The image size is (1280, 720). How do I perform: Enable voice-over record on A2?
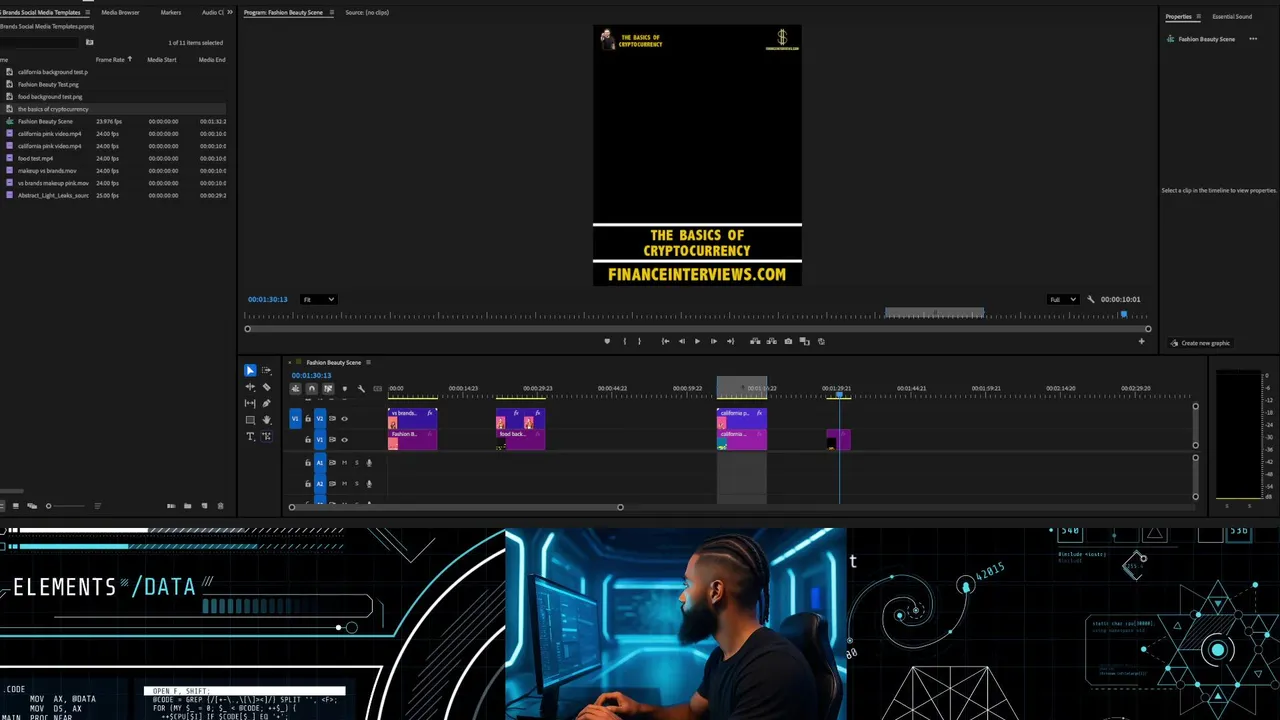369,484
